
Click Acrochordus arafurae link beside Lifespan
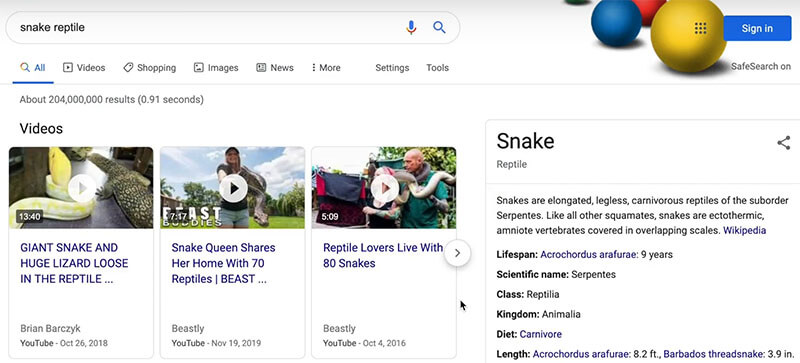[x=589, y=254]
